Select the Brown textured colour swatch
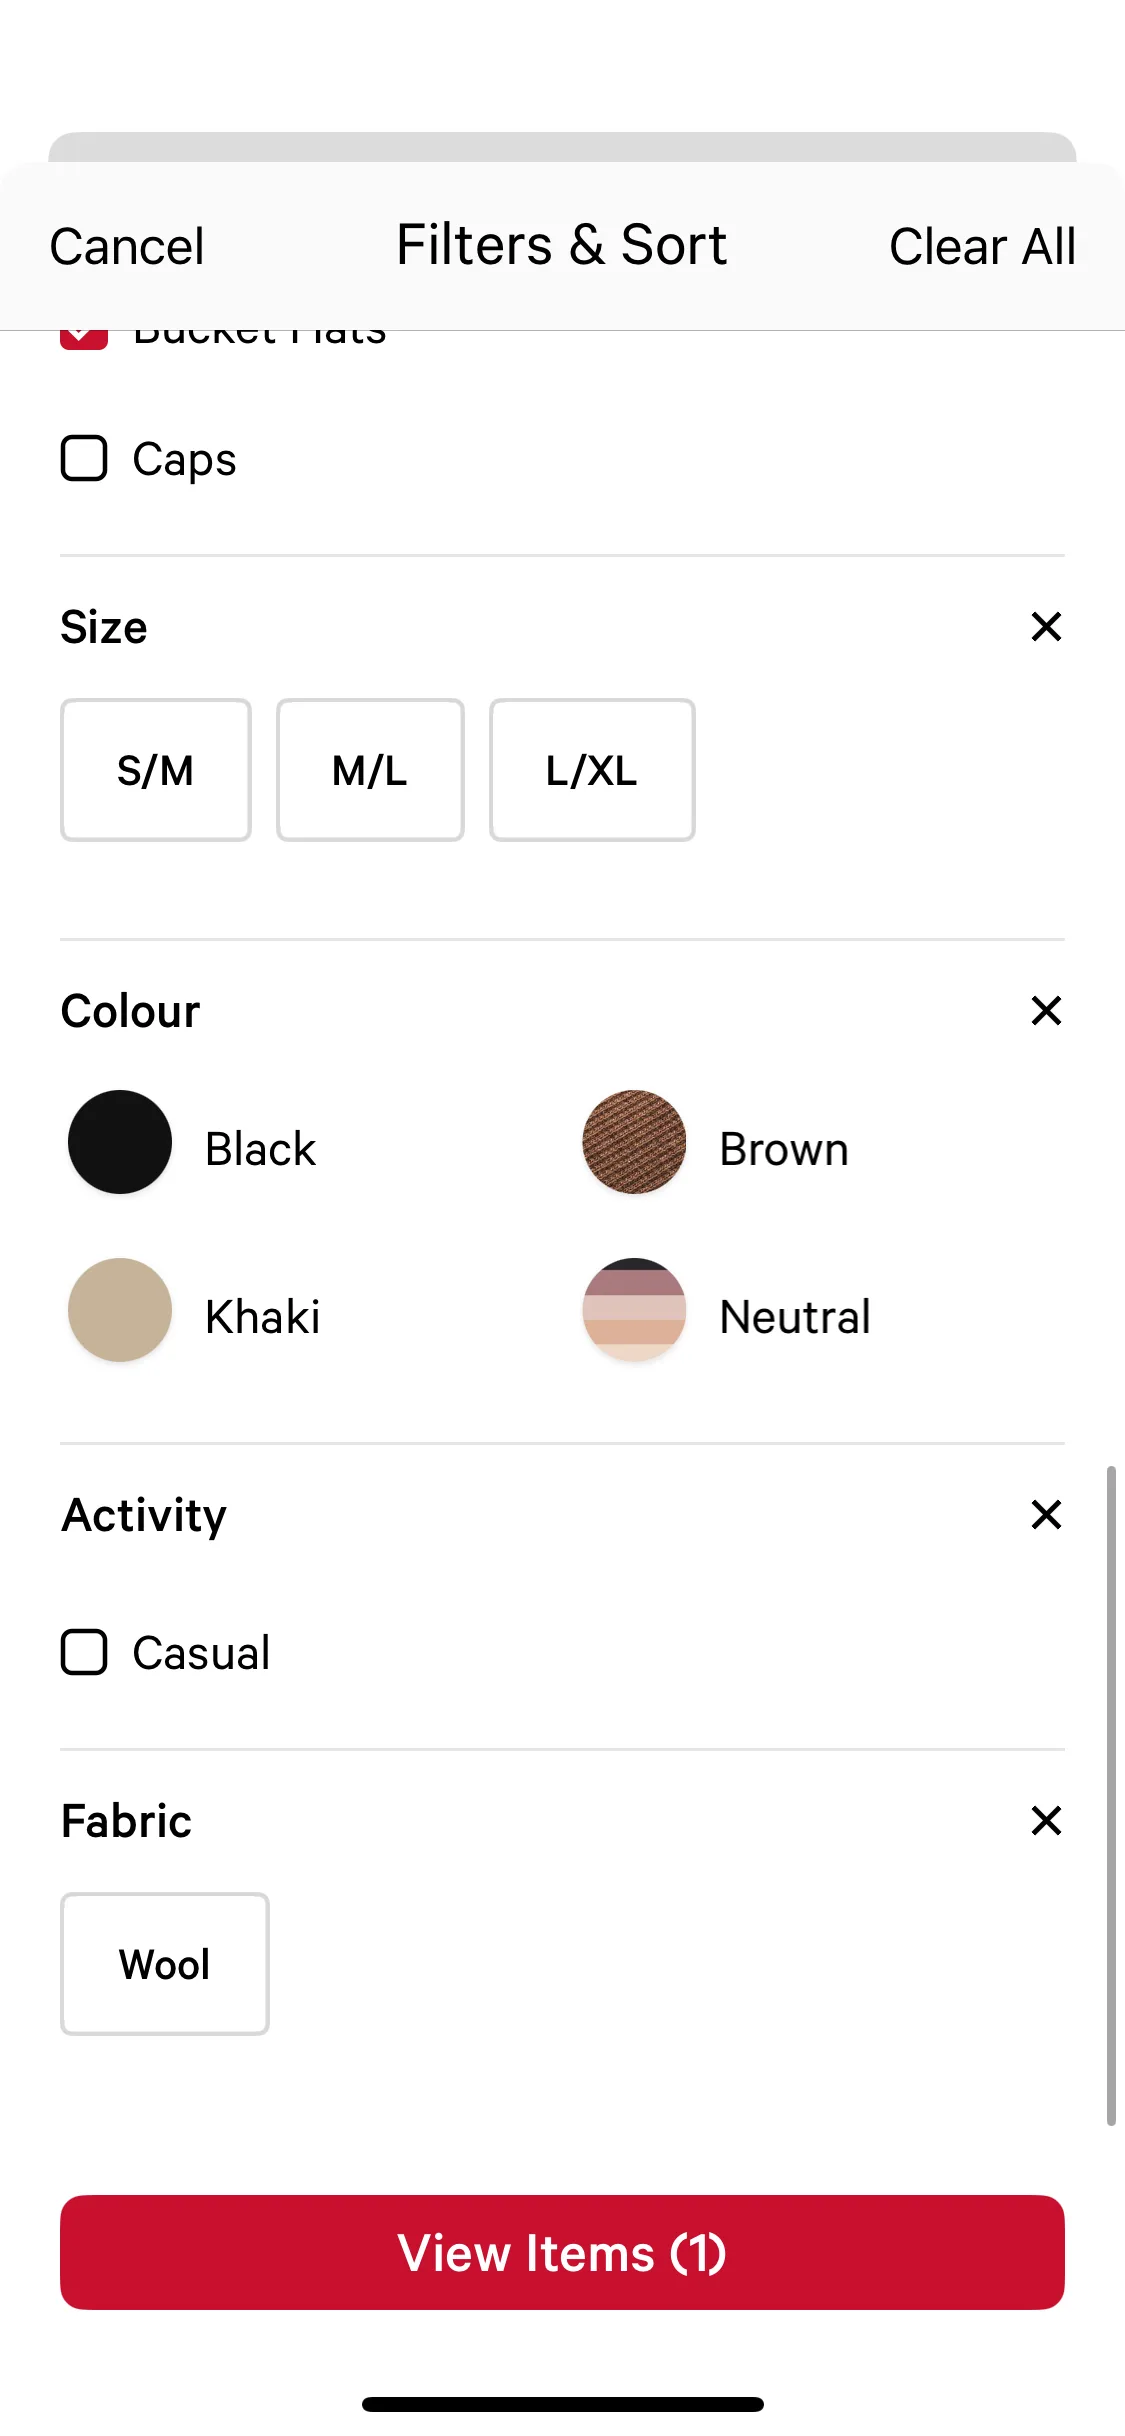Image resolution: width=1125 pixels, height=2436 pixels. pyautogui.click(x=634, y=1142)
